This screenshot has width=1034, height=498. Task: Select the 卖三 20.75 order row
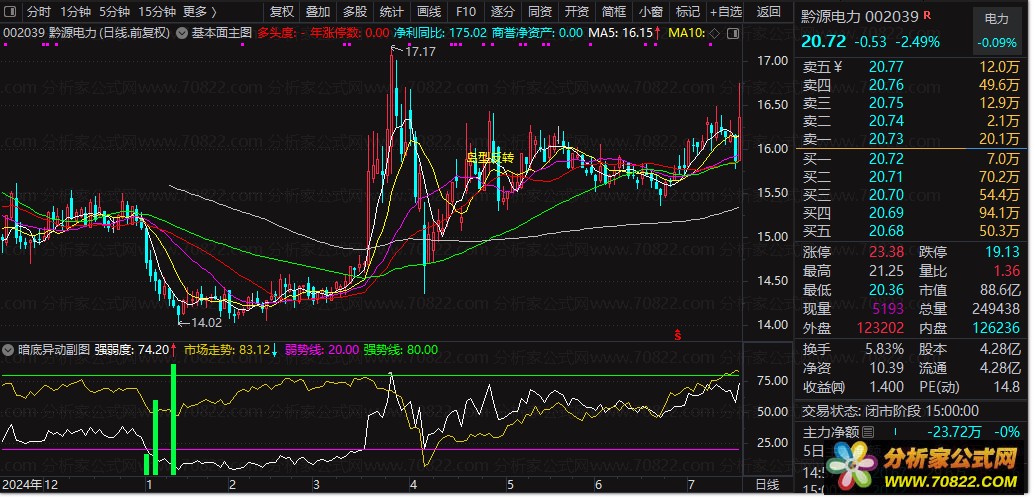[911, 102]
